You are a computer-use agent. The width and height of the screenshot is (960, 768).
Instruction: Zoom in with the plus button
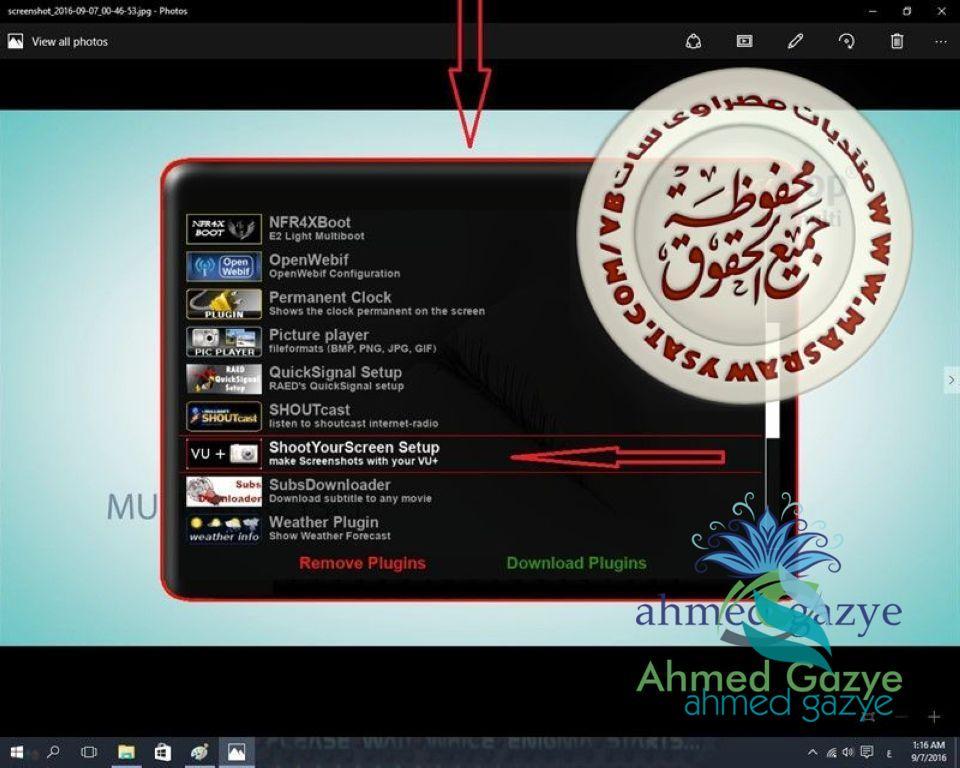point(934,717)
